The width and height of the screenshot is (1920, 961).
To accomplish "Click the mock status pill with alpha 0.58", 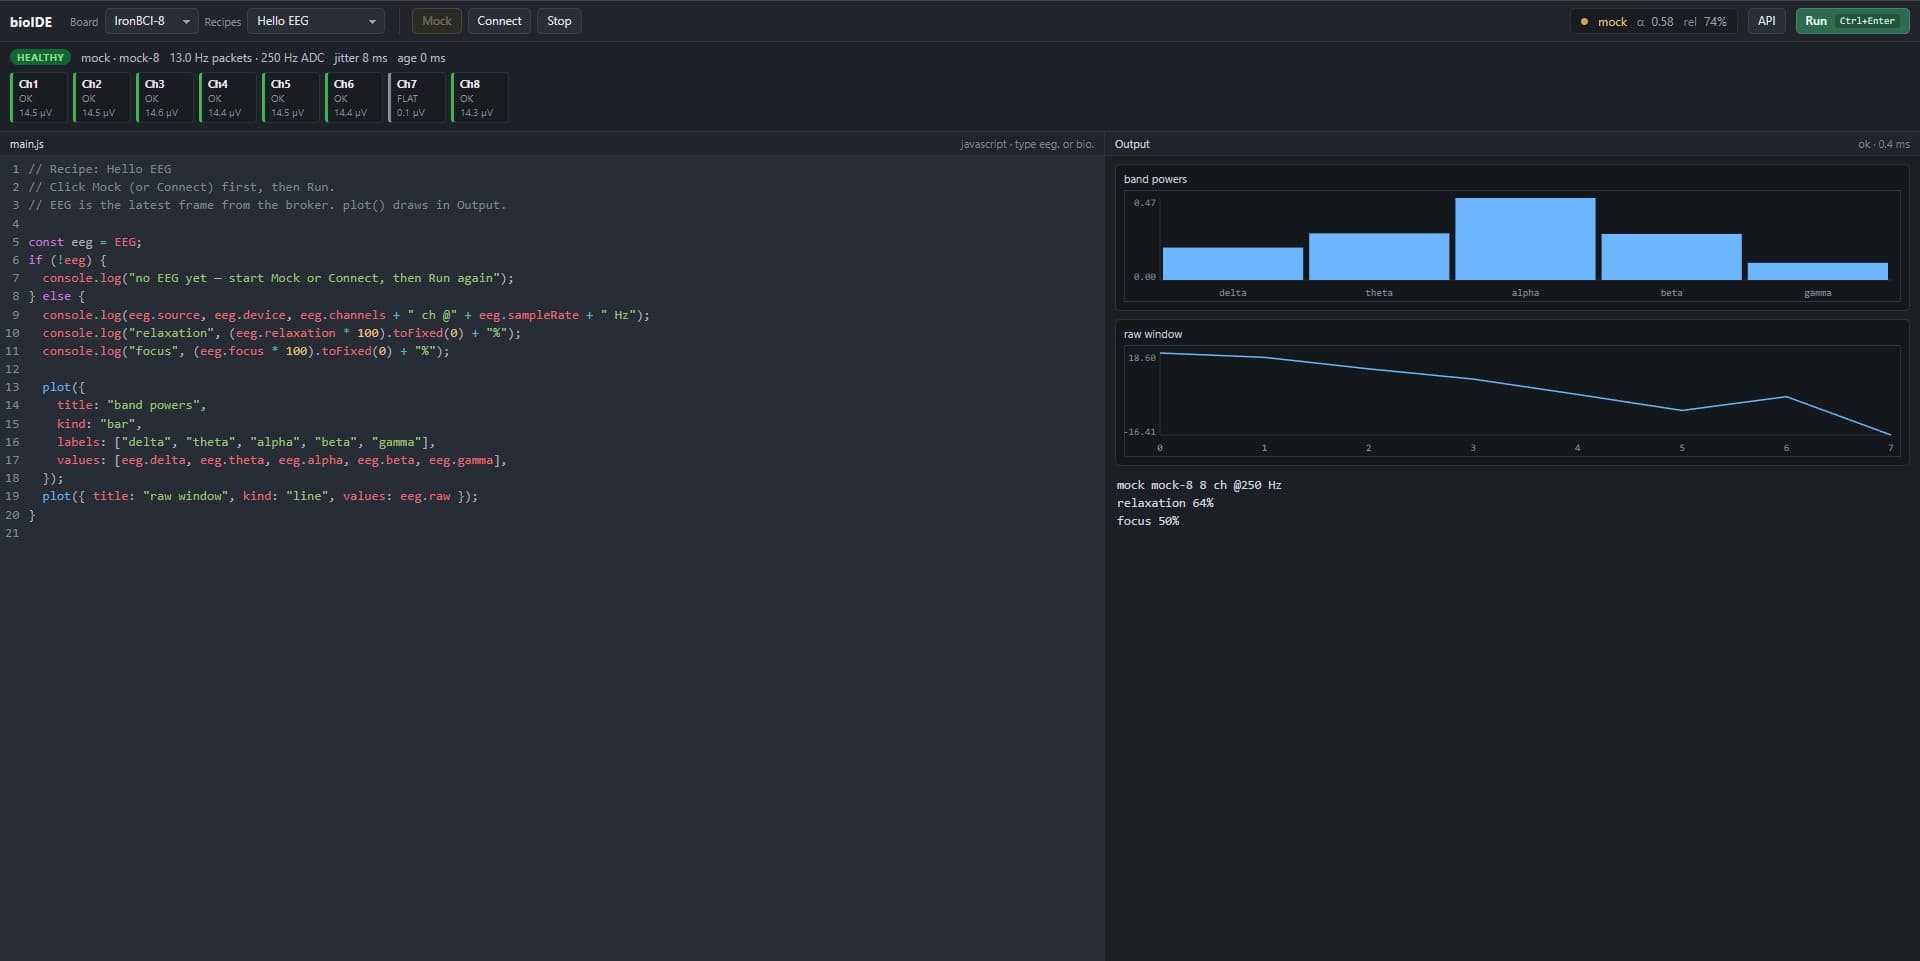I will click(1653, 21).
